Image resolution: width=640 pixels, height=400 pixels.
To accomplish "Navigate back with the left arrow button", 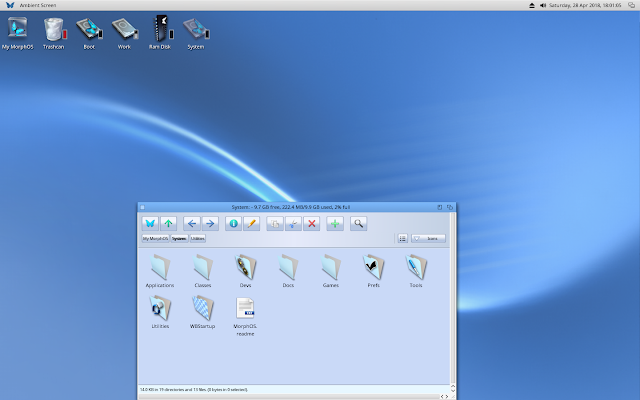I will click(192, 223).
